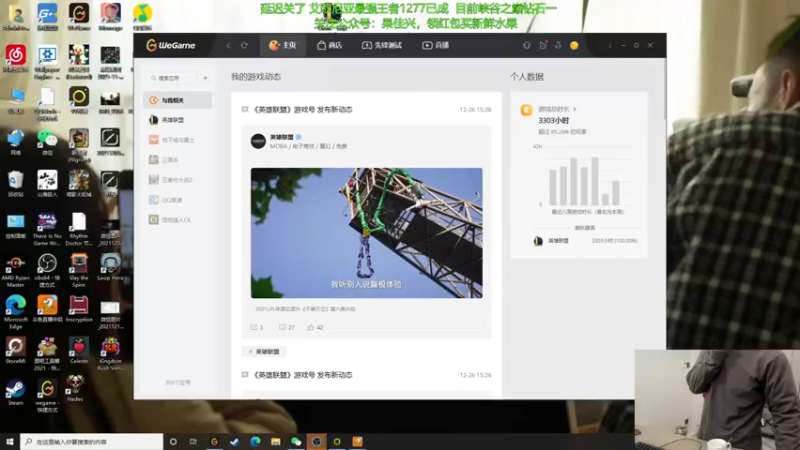Image resolution: width=800 pixels, height=450 pixels.
Task: Select 与我相关 in the sidebar
Action: pos(178,100)
